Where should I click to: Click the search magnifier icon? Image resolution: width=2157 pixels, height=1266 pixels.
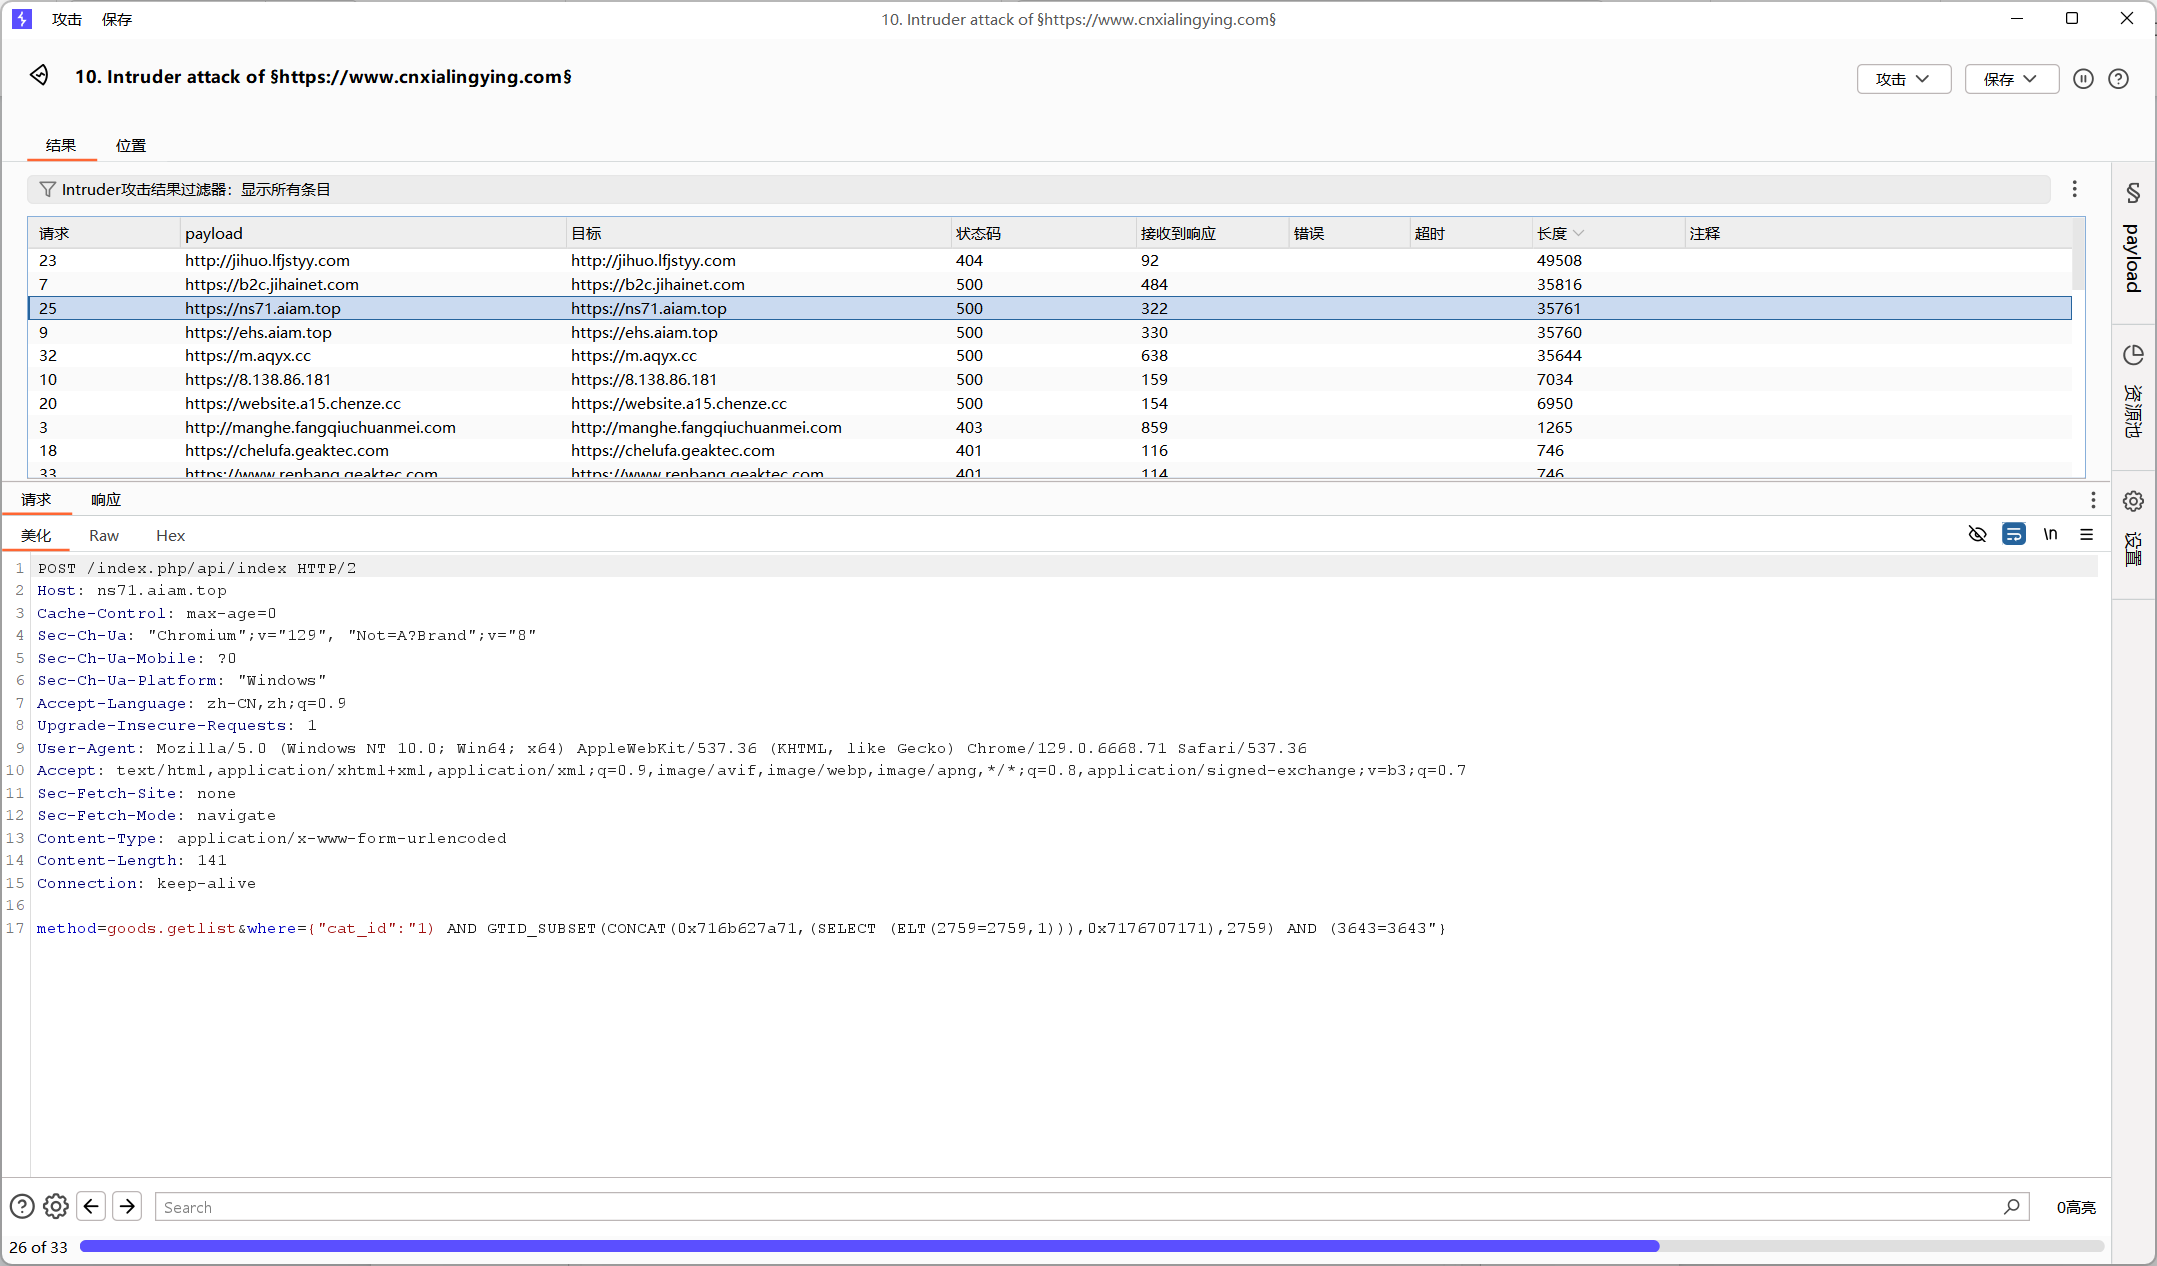[x=2011, y=1206]
